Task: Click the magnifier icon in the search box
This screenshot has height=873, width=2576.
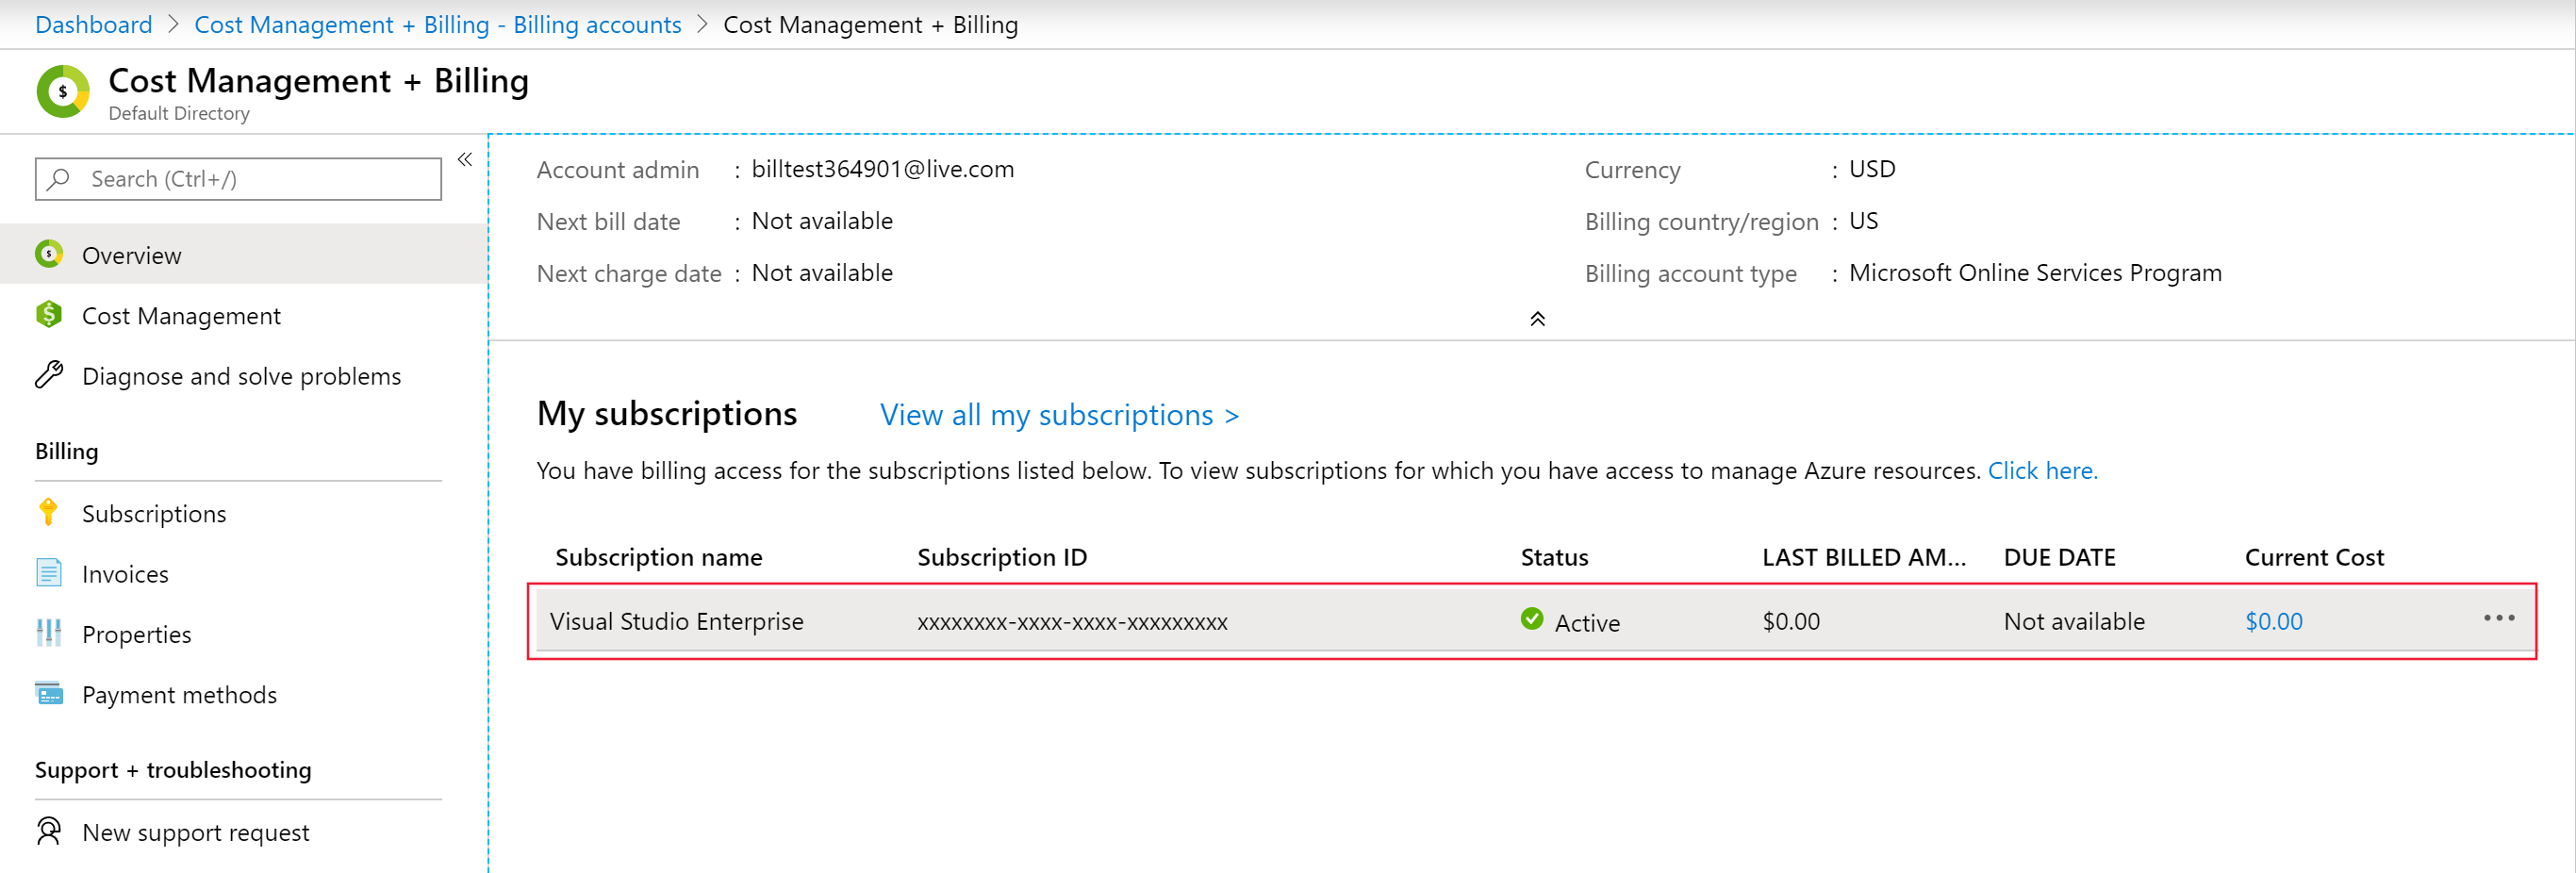Action: point(59,179)
